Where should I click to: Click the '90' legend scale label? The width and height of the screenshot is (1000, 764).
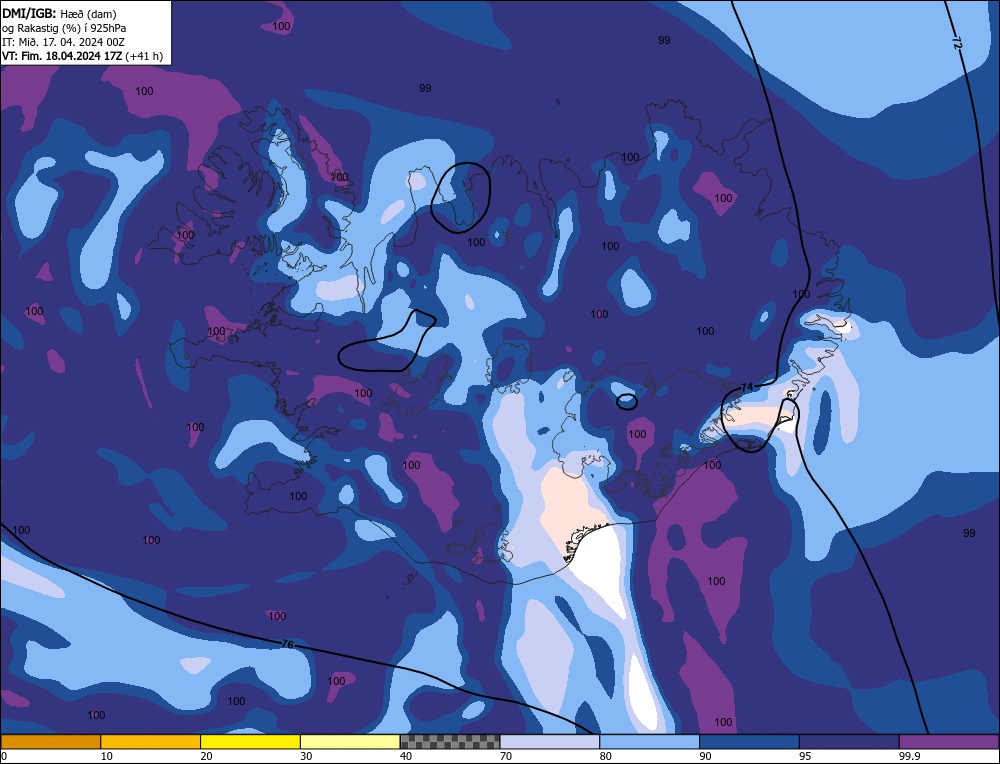(x=705, y=756)
